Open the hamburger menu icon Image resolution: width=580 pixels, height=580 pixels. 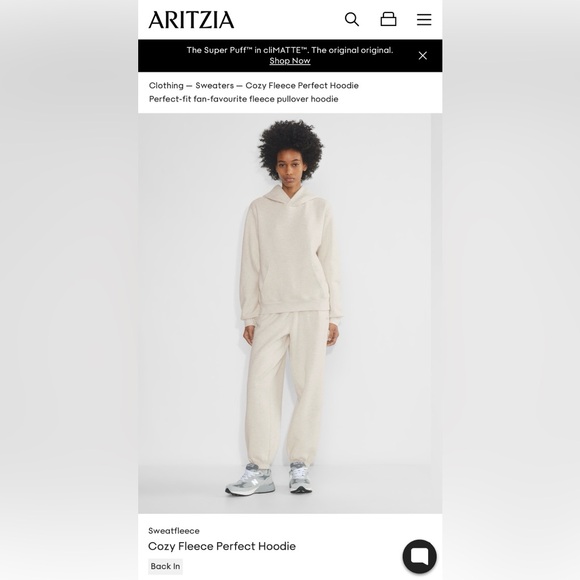(424, 19)
